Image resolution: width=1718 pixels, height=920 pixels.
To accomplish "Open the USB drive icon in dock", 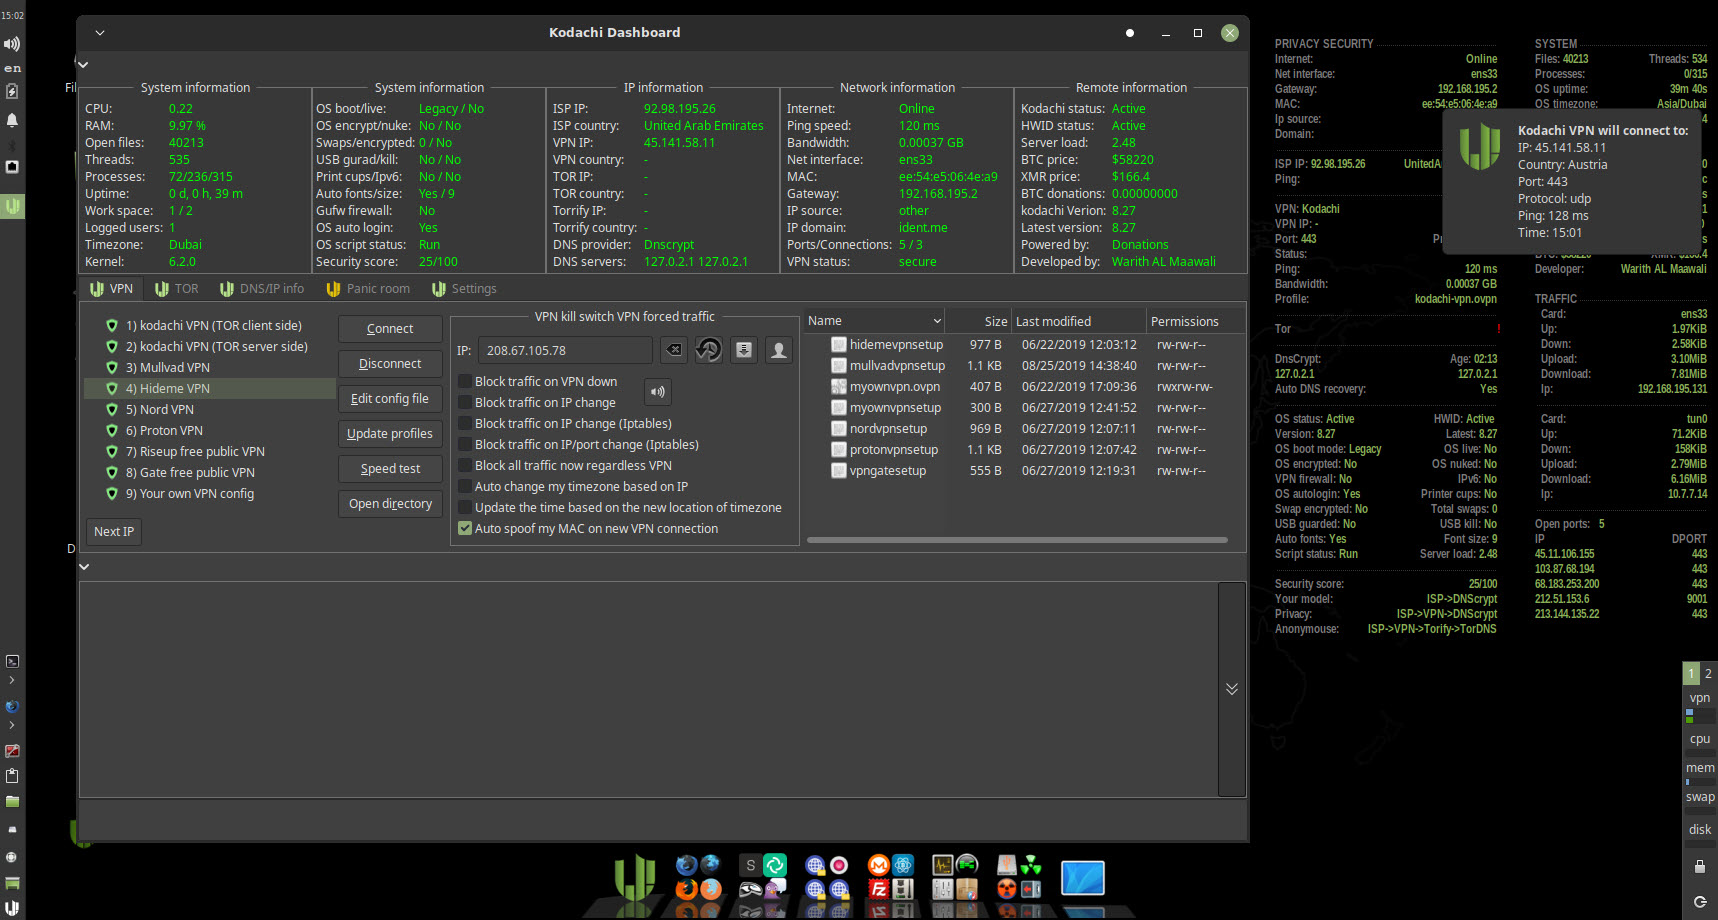I will pos(1007,865).
